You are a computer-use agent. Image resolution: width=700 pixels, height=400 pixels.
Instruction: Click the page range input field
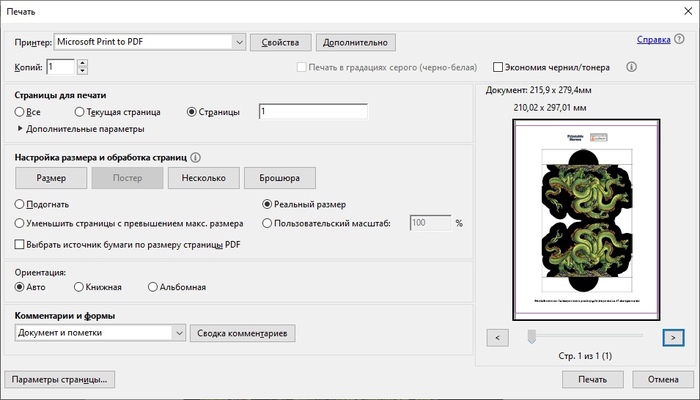click(312, 112)
